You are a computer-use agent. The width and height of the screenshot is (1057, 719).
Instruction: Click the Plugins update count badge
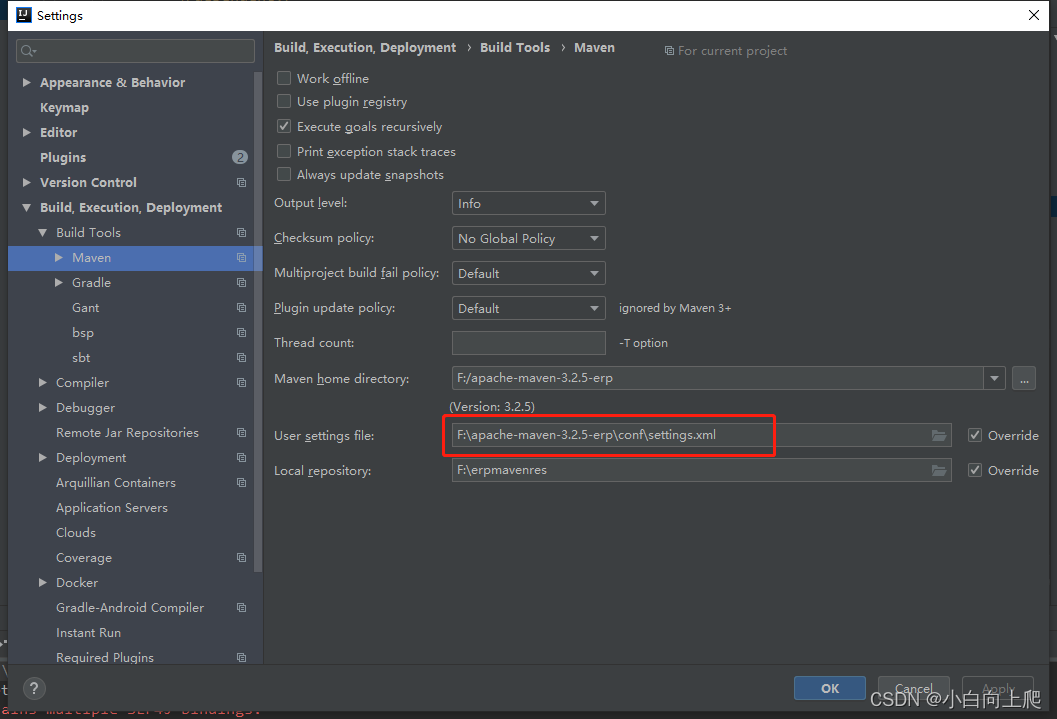[240, 157]
